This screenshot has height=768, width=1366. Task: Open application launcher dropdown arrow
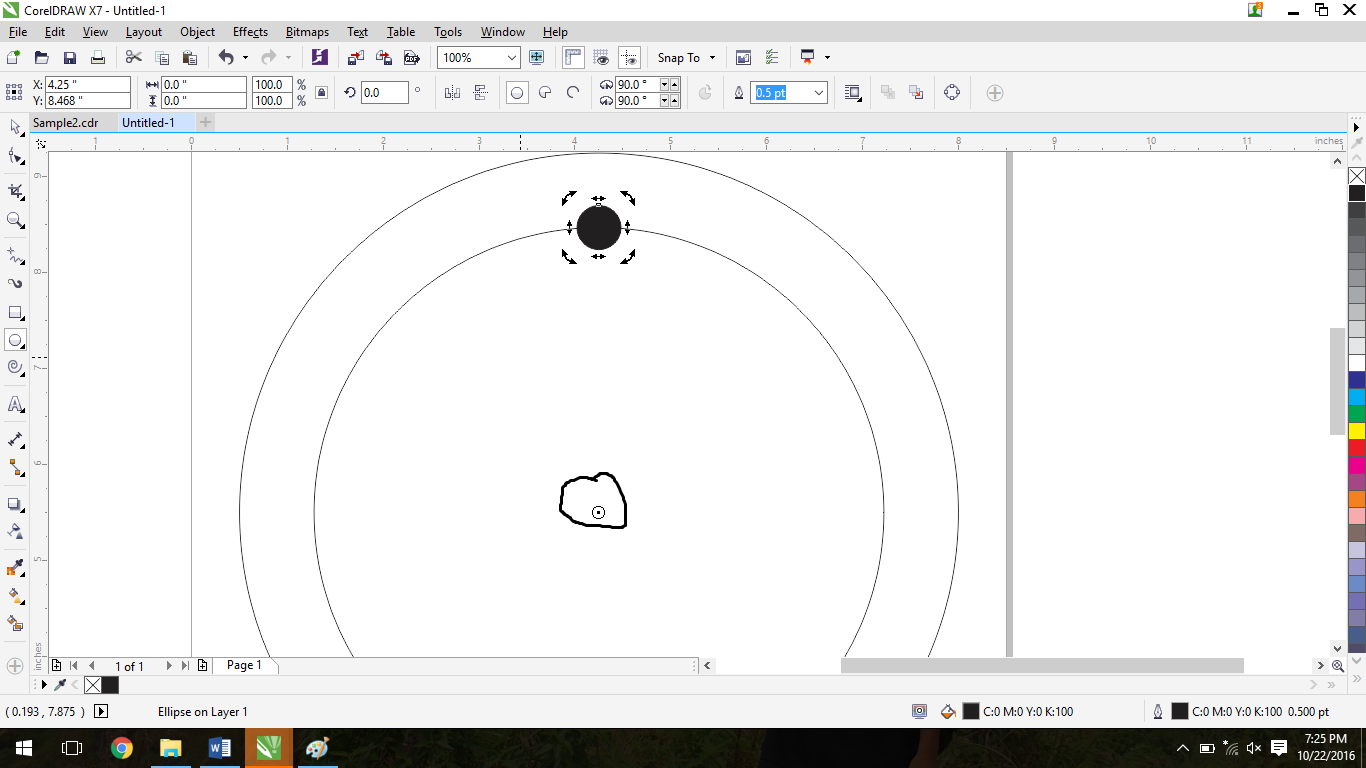827,58
